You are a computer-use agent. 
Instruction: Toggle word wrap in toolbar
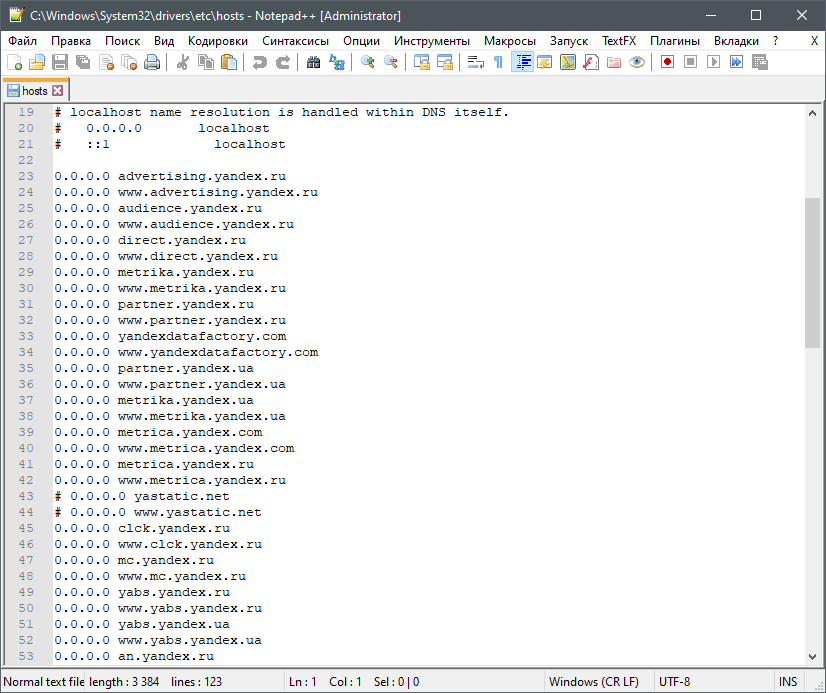(475, 62)
